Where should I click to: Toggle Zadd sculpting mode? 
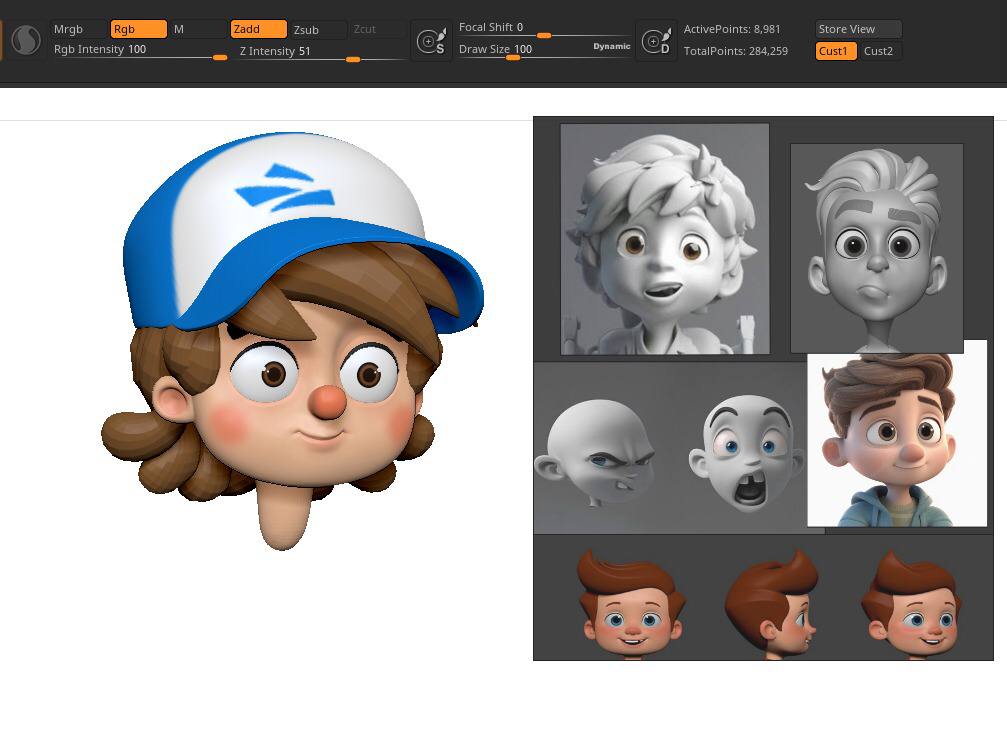(x=258, y=29)
